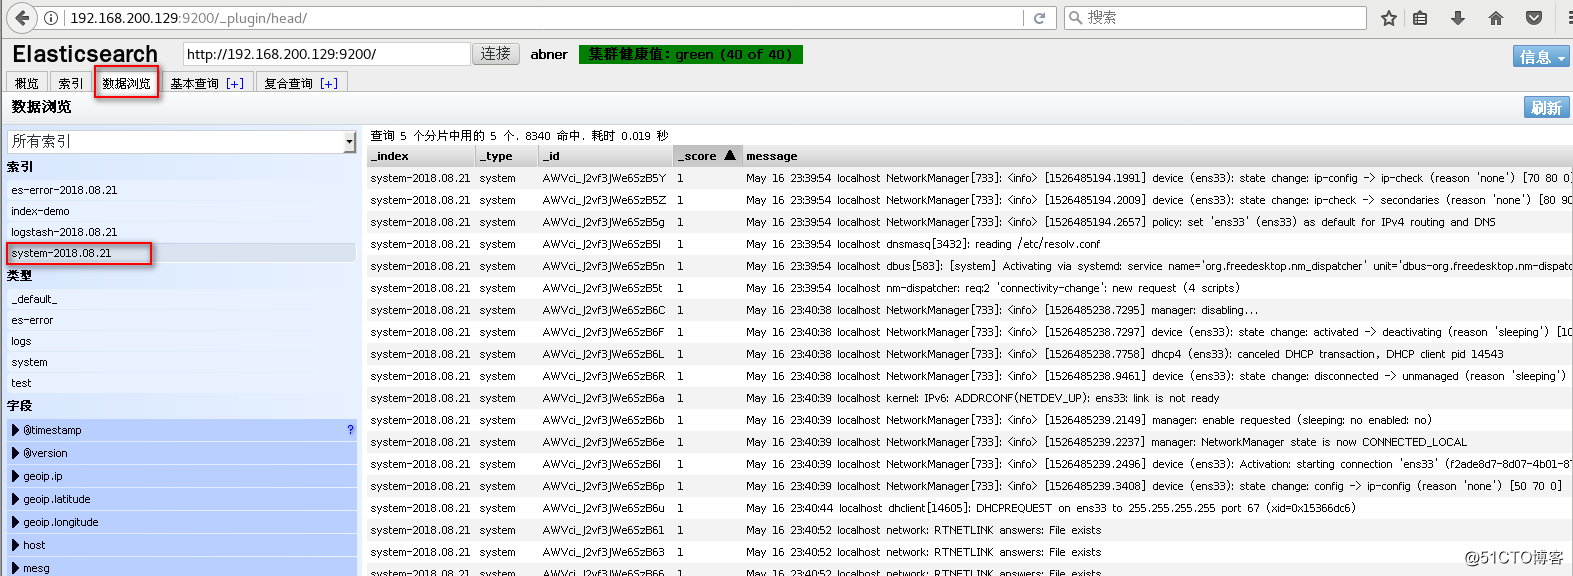
Task: Click the bookmark star icon
Action: click(1389, 18)
